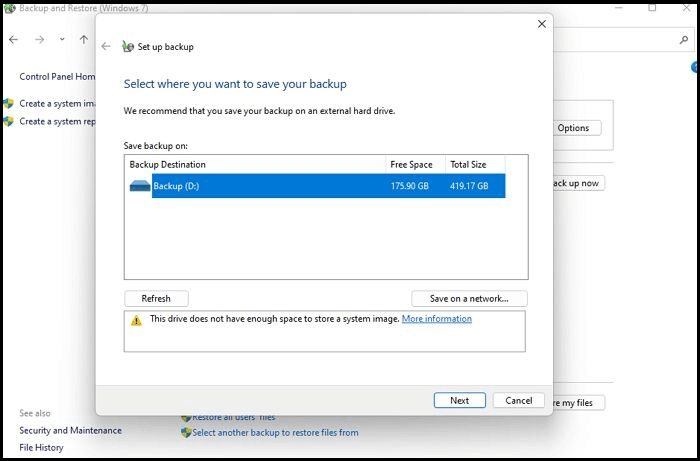The image size is (700, 461).
Task: Open recent locations dropdown arrow
Action: [62, 39]
